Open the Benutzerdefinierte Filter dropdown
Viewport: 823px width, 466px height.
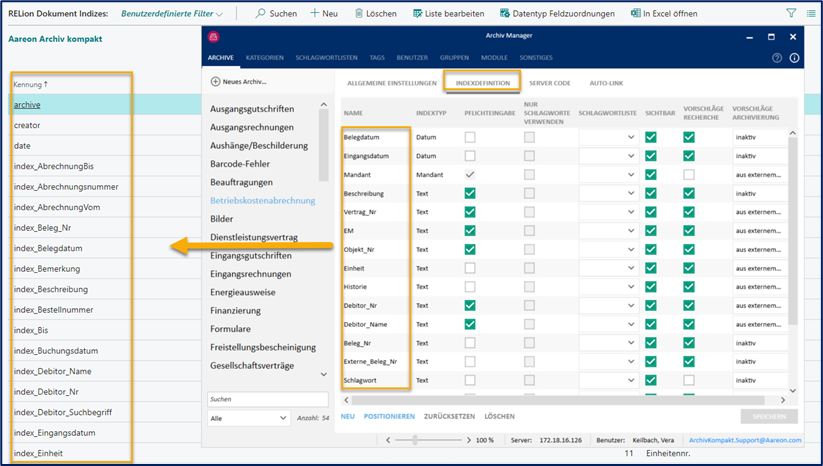pyautogui.click(x=172, y=14)
